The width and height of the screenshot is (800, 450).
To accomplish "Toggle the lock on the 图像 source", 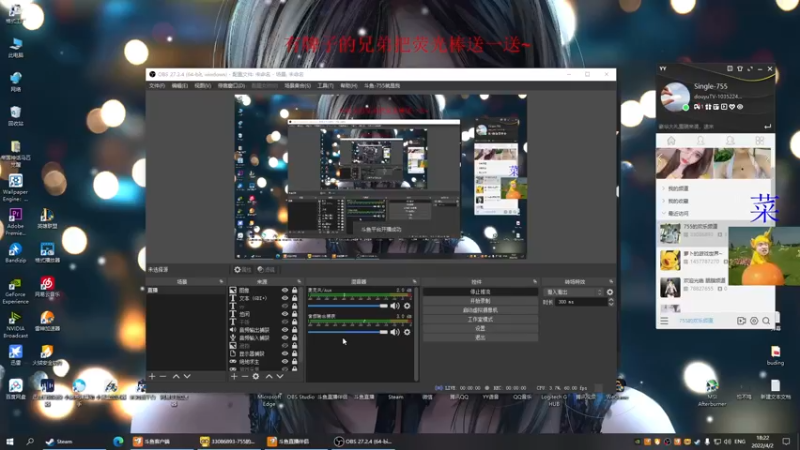I will point(294,290).
